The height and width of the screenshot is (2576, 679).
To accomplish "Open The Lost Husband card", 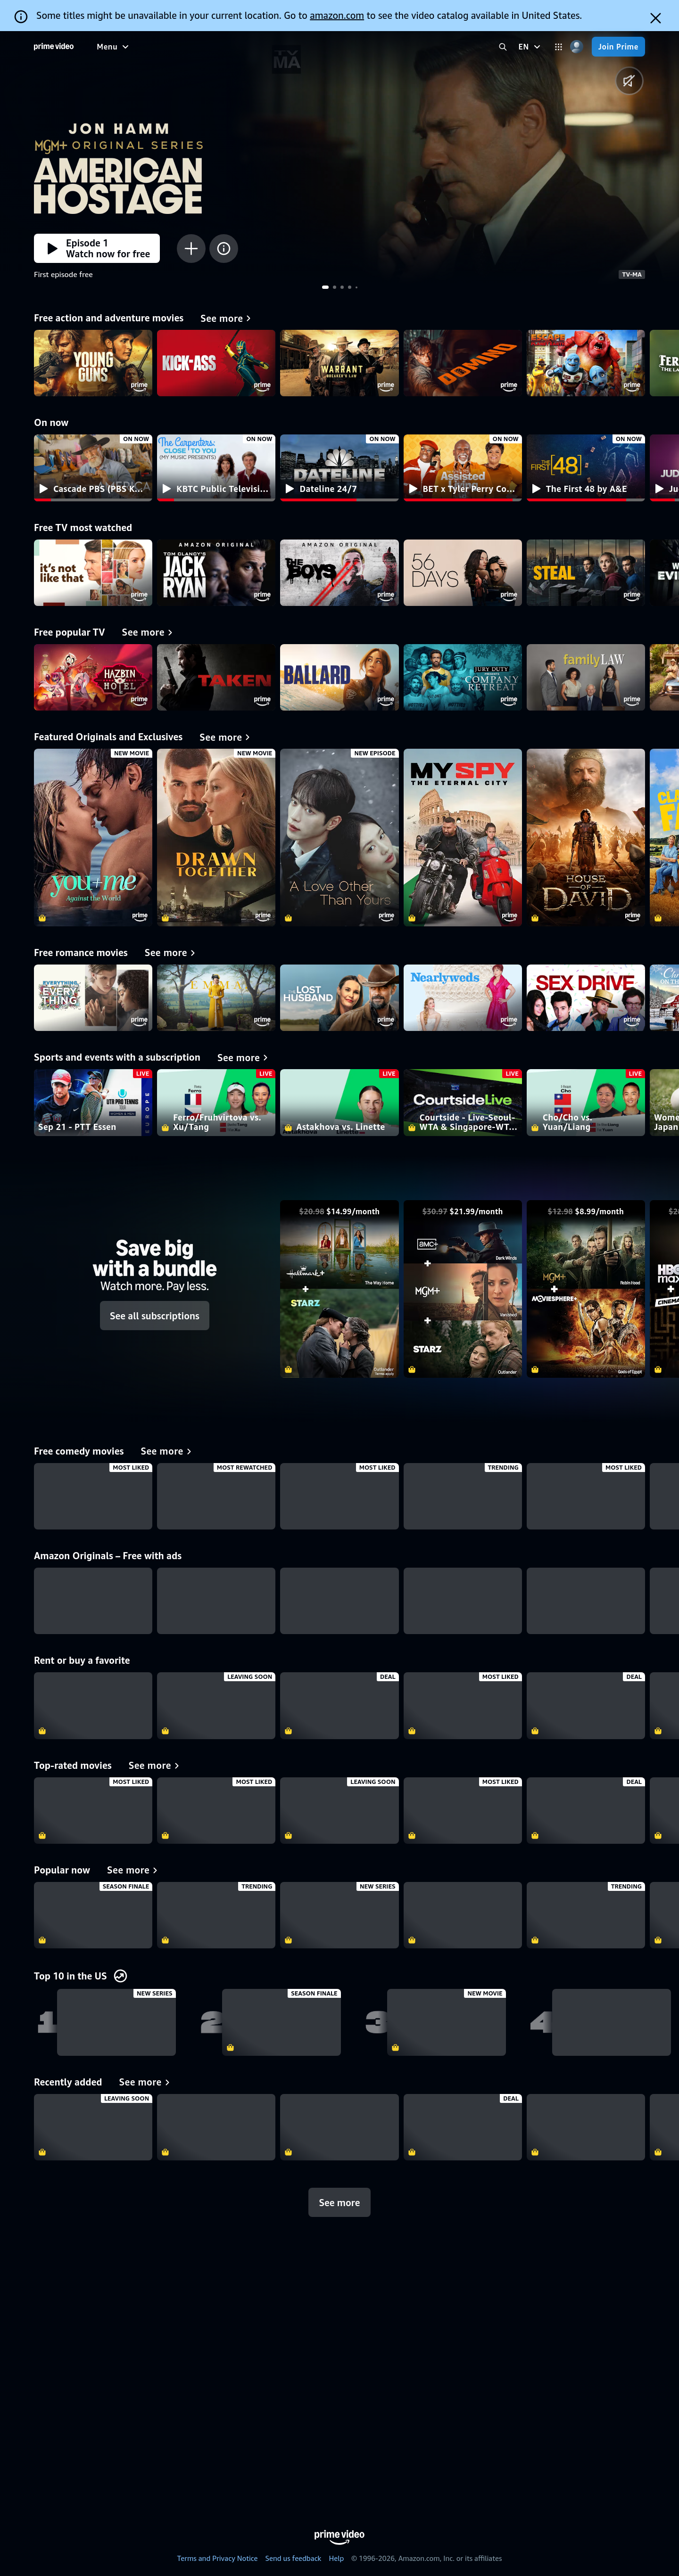I will coord(339,997).
